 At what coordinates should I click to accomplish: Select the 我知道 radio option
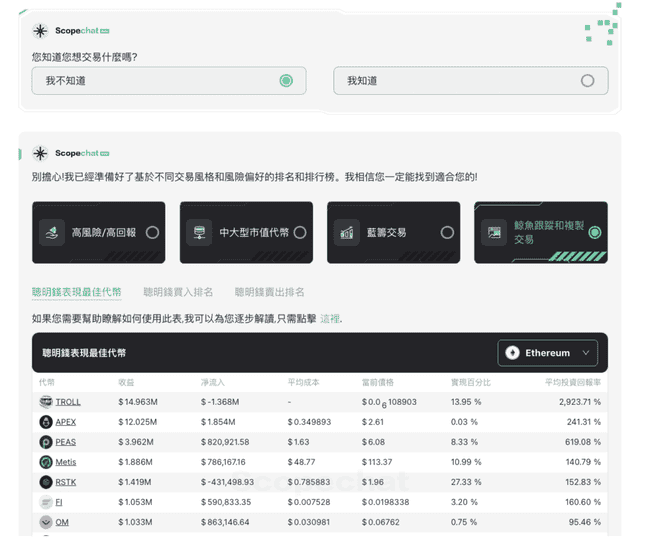pos(471,80)
